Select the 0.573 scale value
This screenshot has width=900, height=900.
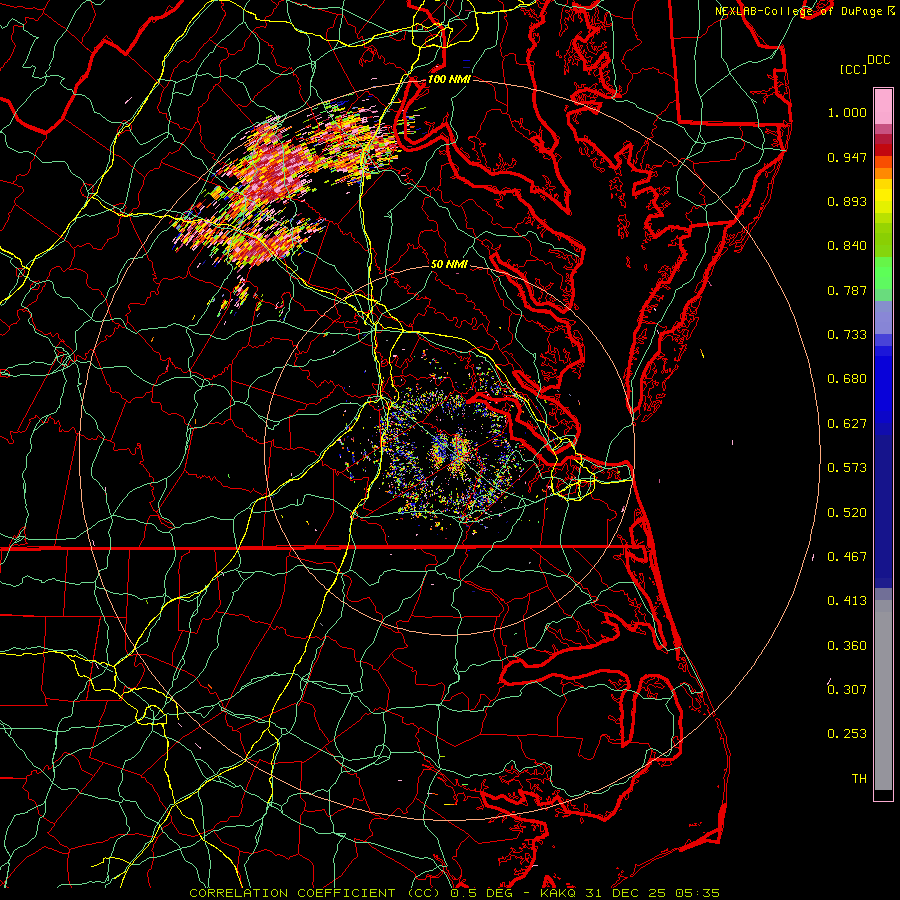pos(847,468)
